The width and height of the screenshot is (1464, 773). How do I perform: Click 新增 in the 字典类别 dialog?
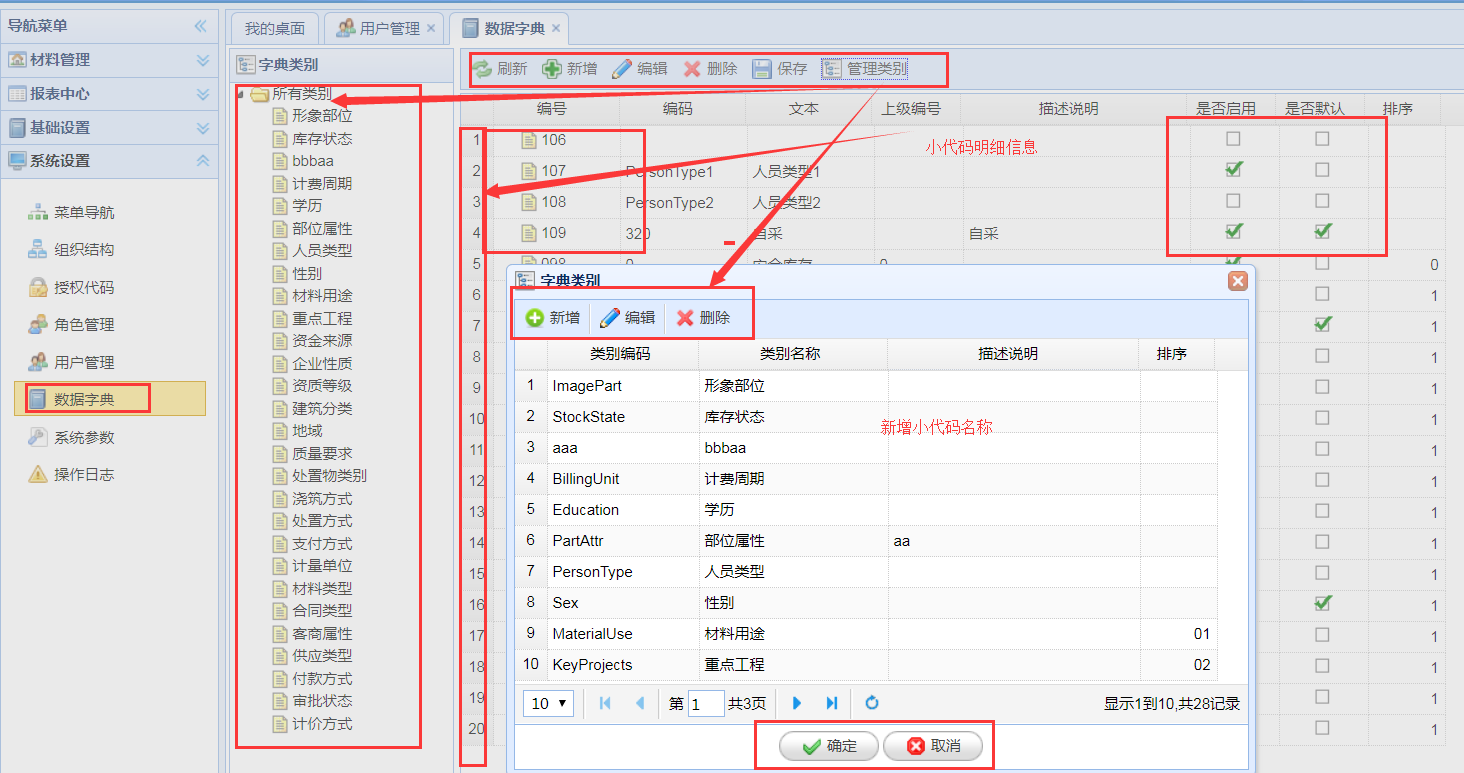[x=553, y=318]
